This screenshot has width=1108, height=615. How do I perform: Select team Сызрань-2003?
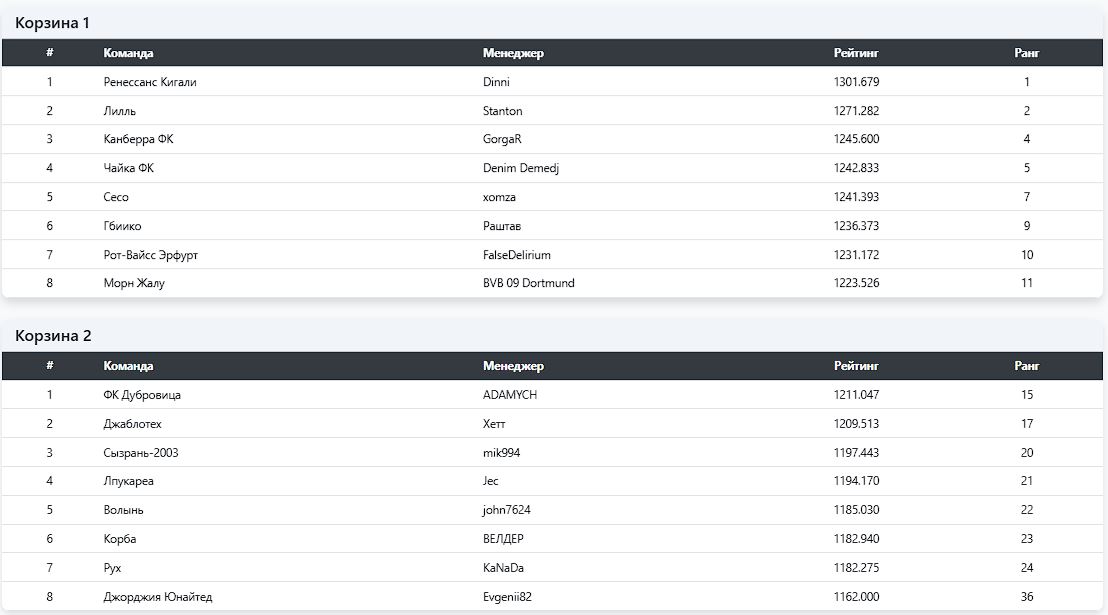click(141, 453)
